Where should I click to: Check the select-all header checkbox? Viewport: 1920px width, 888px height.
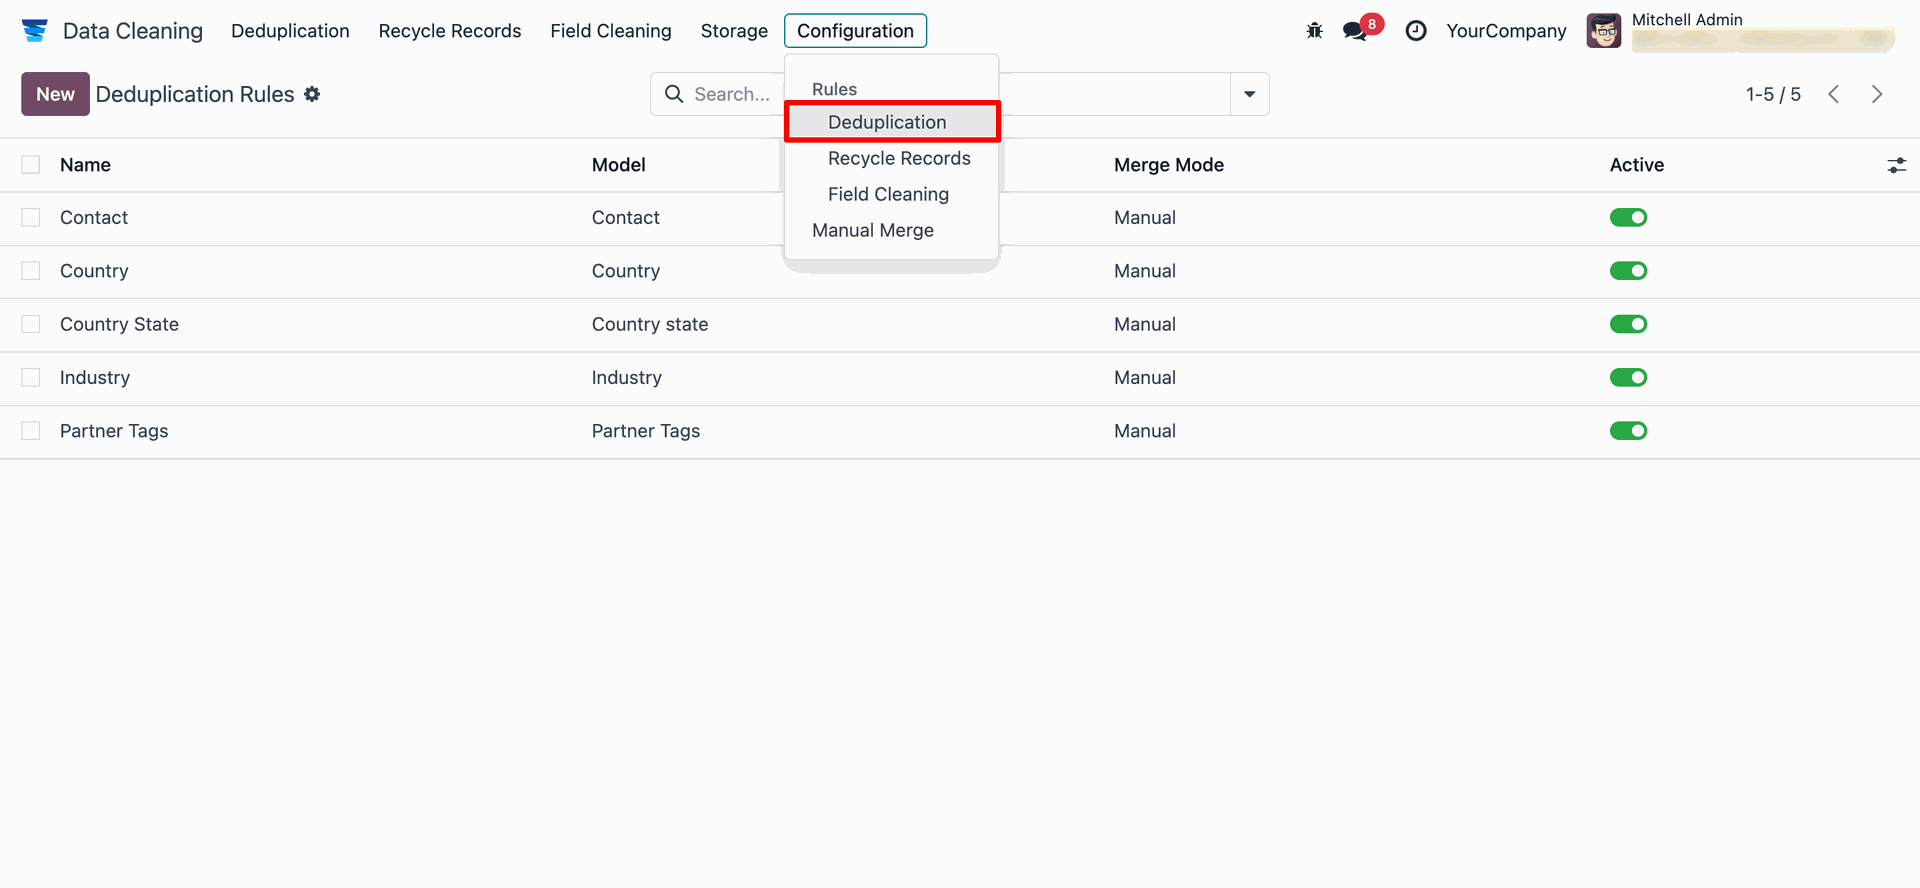(x=31, y=165)
